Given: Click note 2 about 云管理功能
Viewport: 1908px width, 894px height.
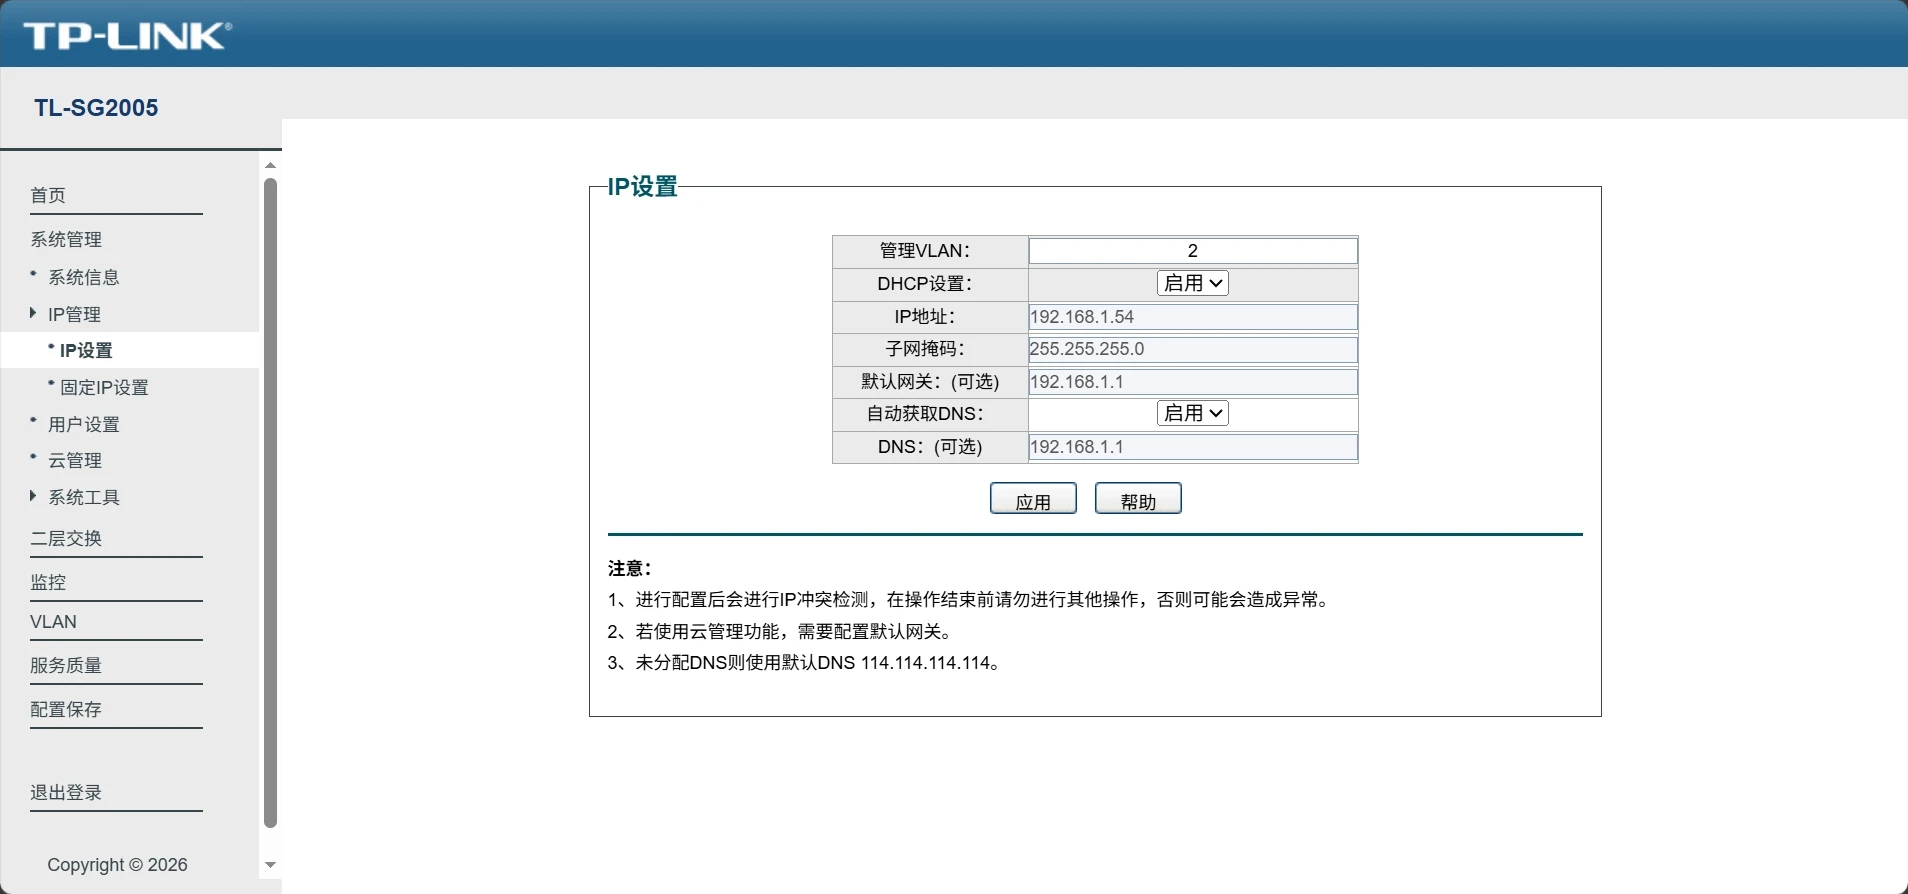Looking at the screenshot, I should (x=782, y=631).
